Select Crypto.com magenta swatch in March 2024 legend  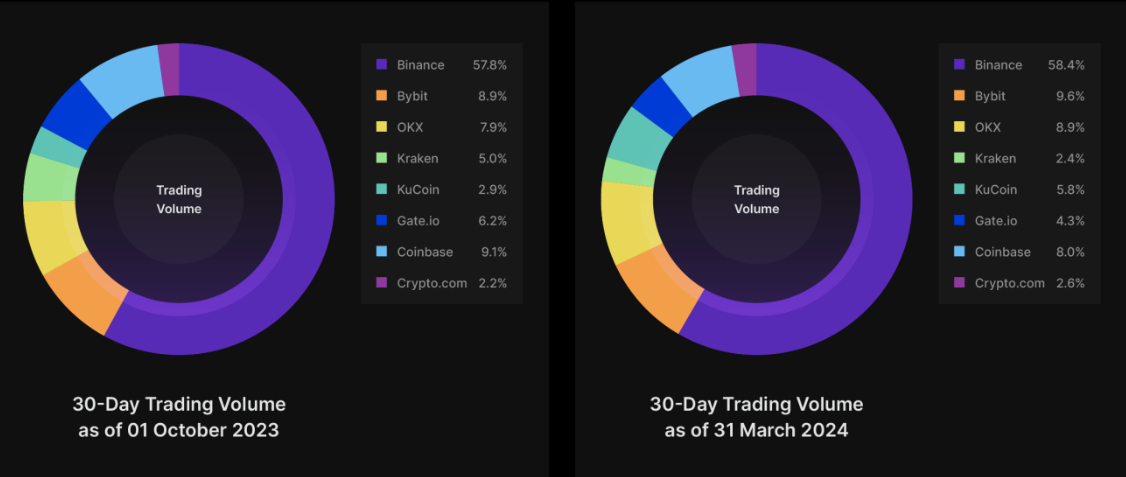point(959,283)
